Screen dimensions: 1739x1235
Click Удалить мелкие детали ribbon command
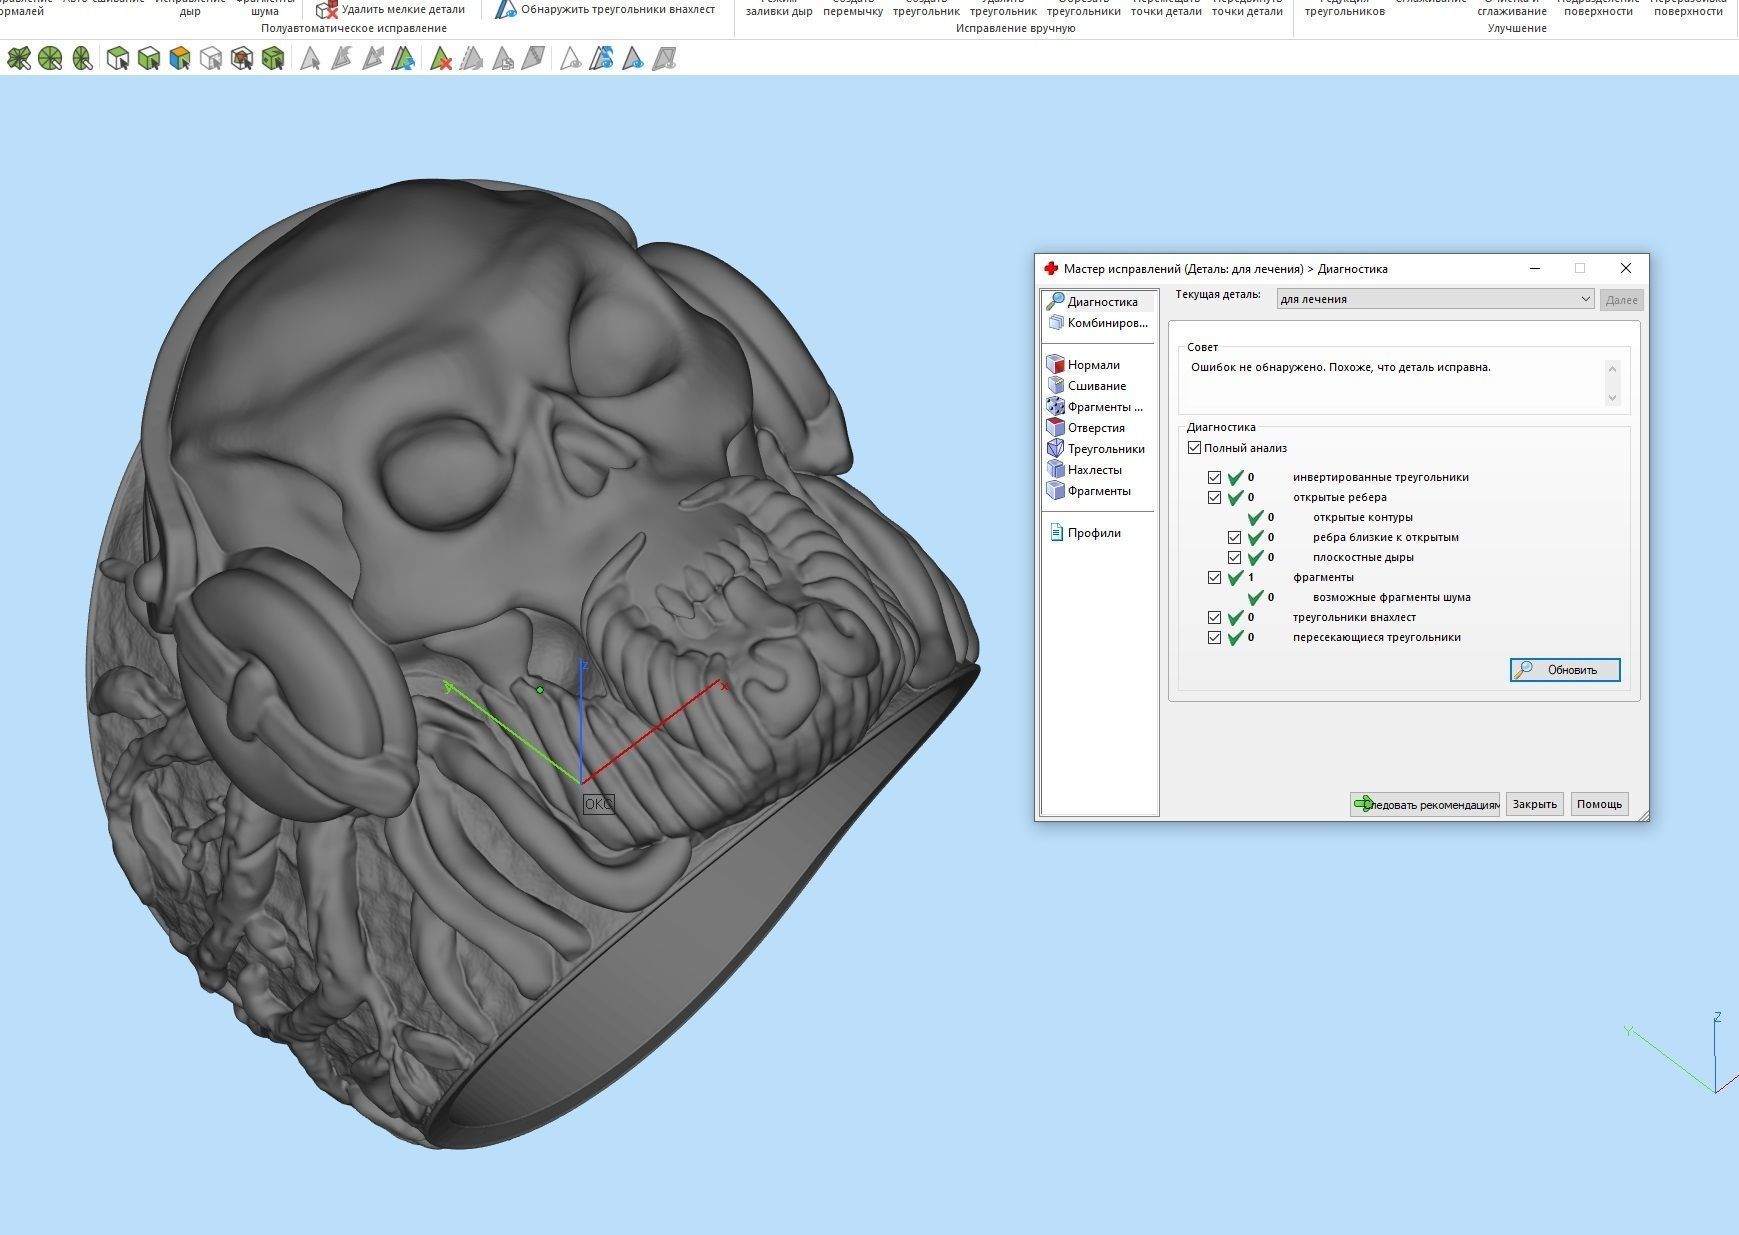(x=390, y=10)
